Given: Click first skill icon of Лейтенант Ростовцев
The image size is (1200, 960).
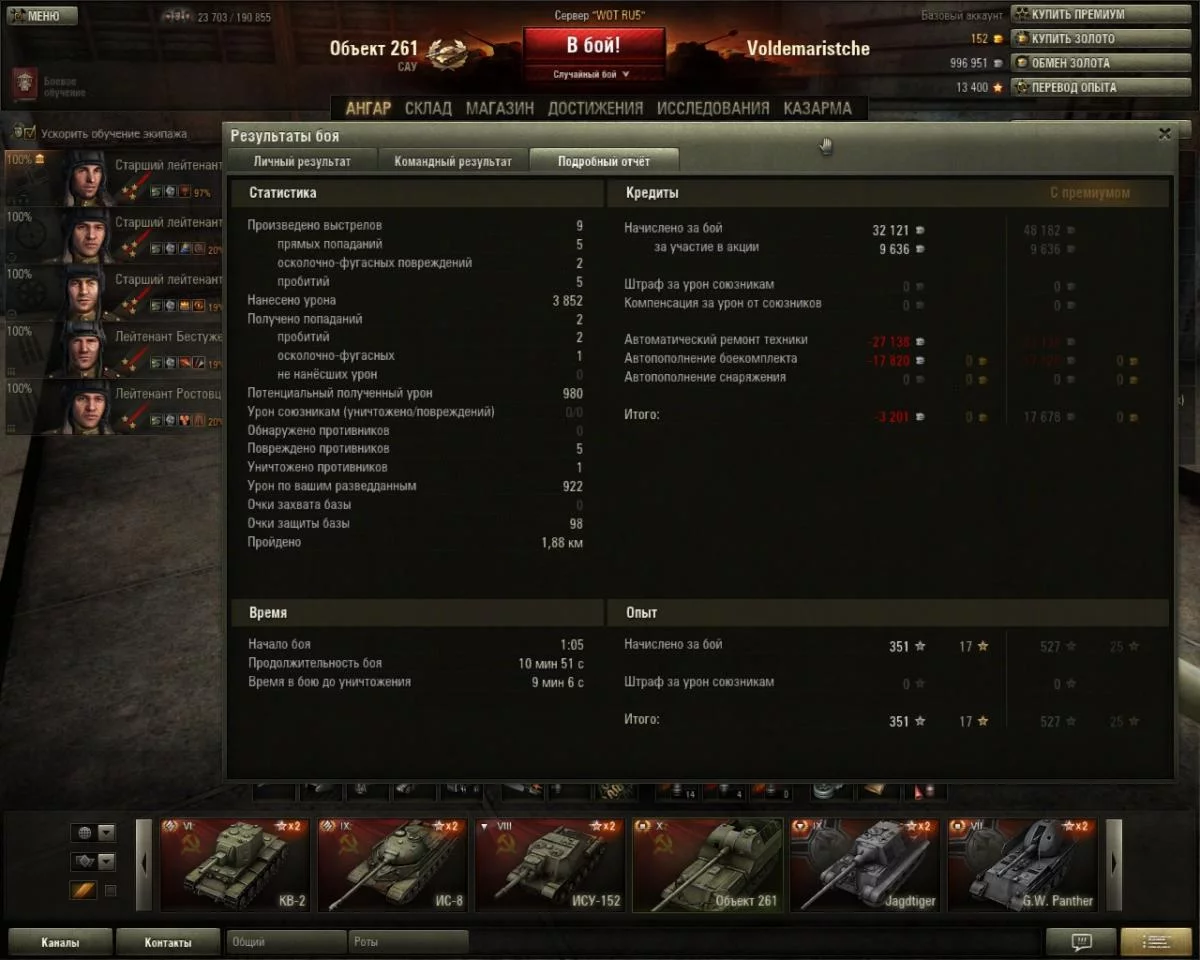Looking at the screenshot, I should (x=157, y=420).
